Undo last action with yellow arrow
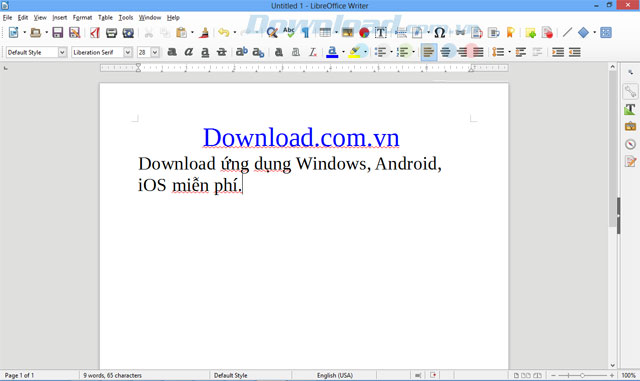Image resolution: width=640 pixels, height=381 pixels. [x=223, y=32]
